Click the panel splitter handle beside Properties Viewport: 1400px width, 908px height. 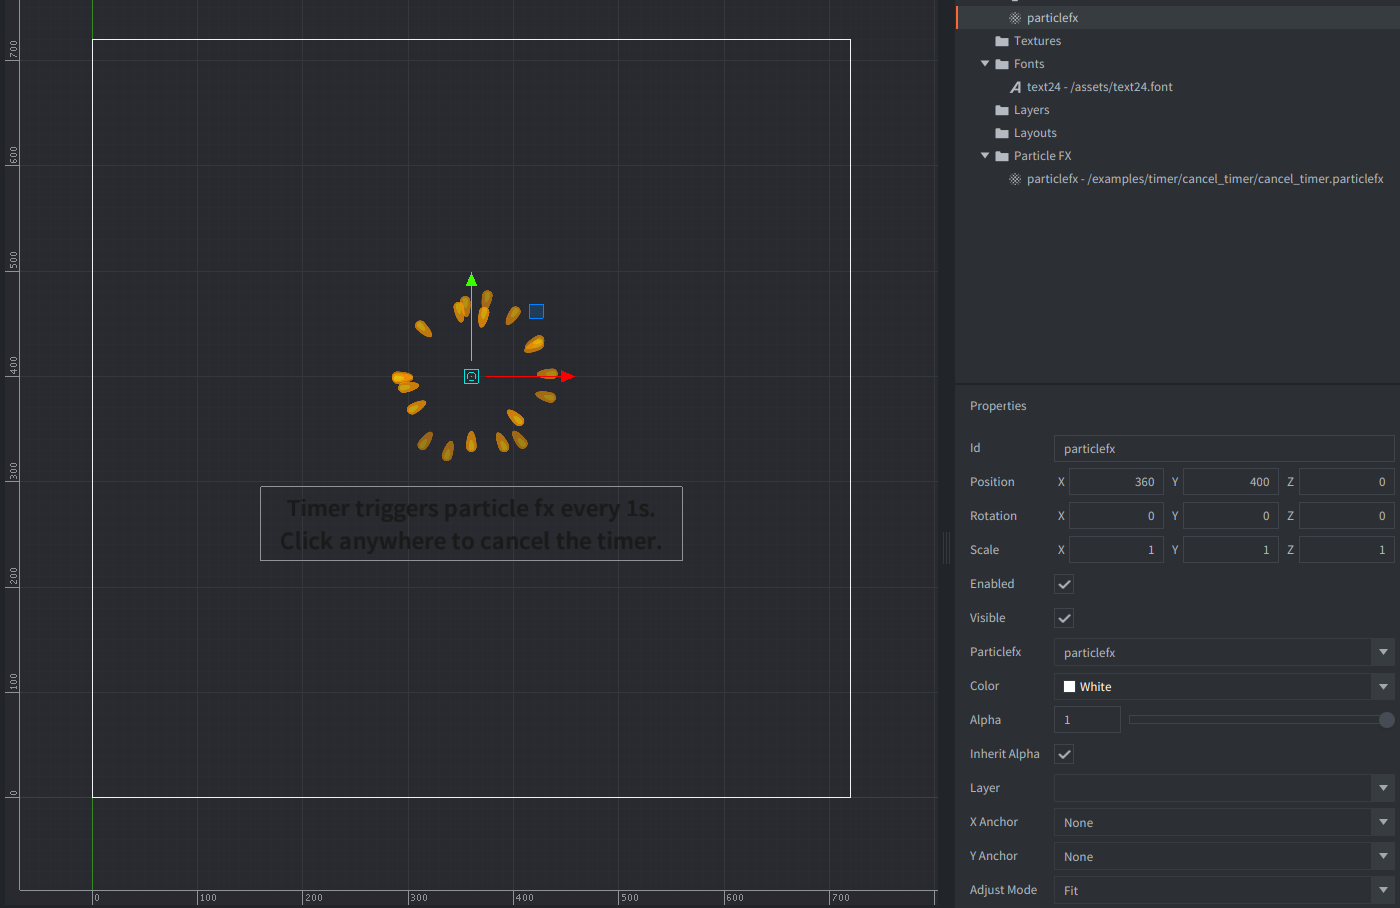tap(946, 548)
